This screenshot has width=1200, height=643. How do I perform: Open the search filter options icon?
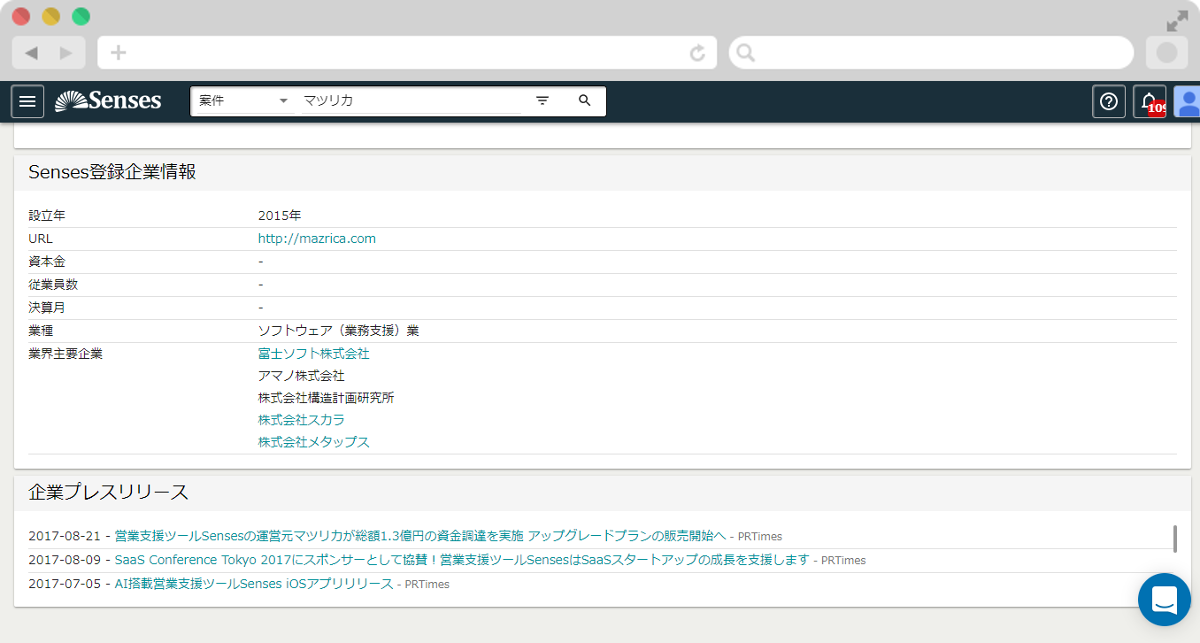[542, 101]
